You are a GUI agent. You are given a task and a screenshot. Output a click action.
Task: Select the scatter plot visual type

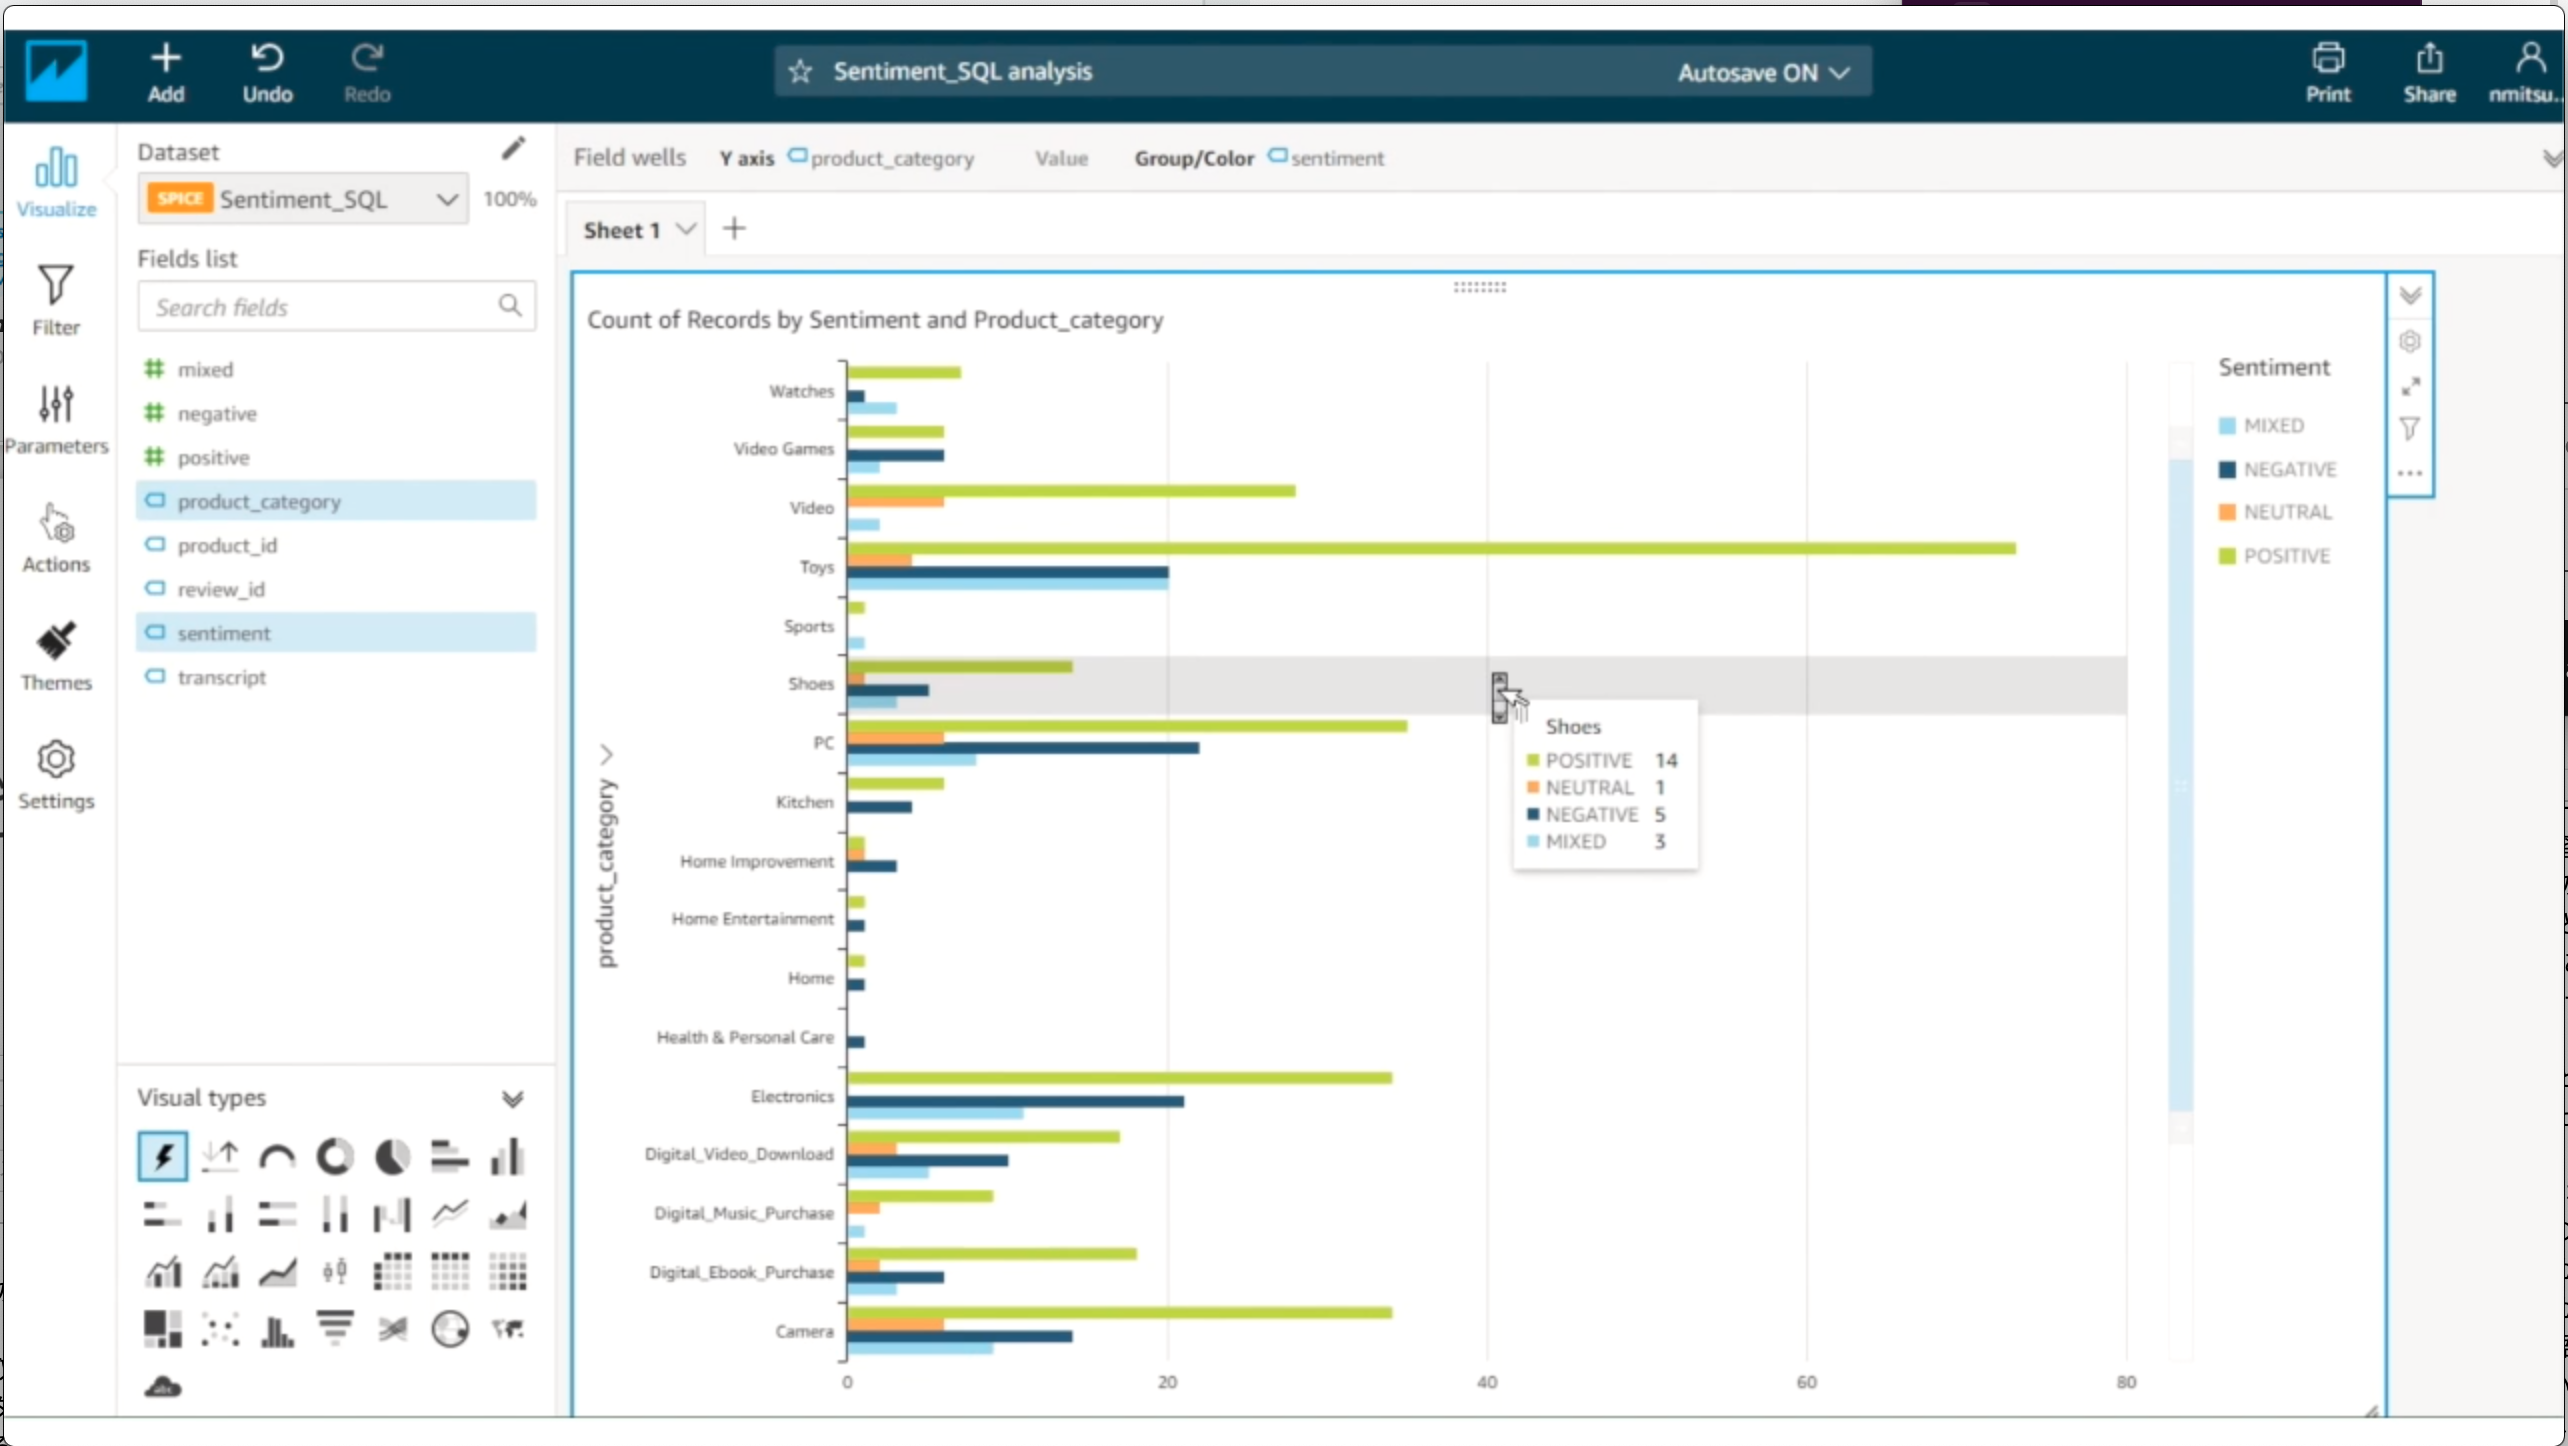point(220,1329)
